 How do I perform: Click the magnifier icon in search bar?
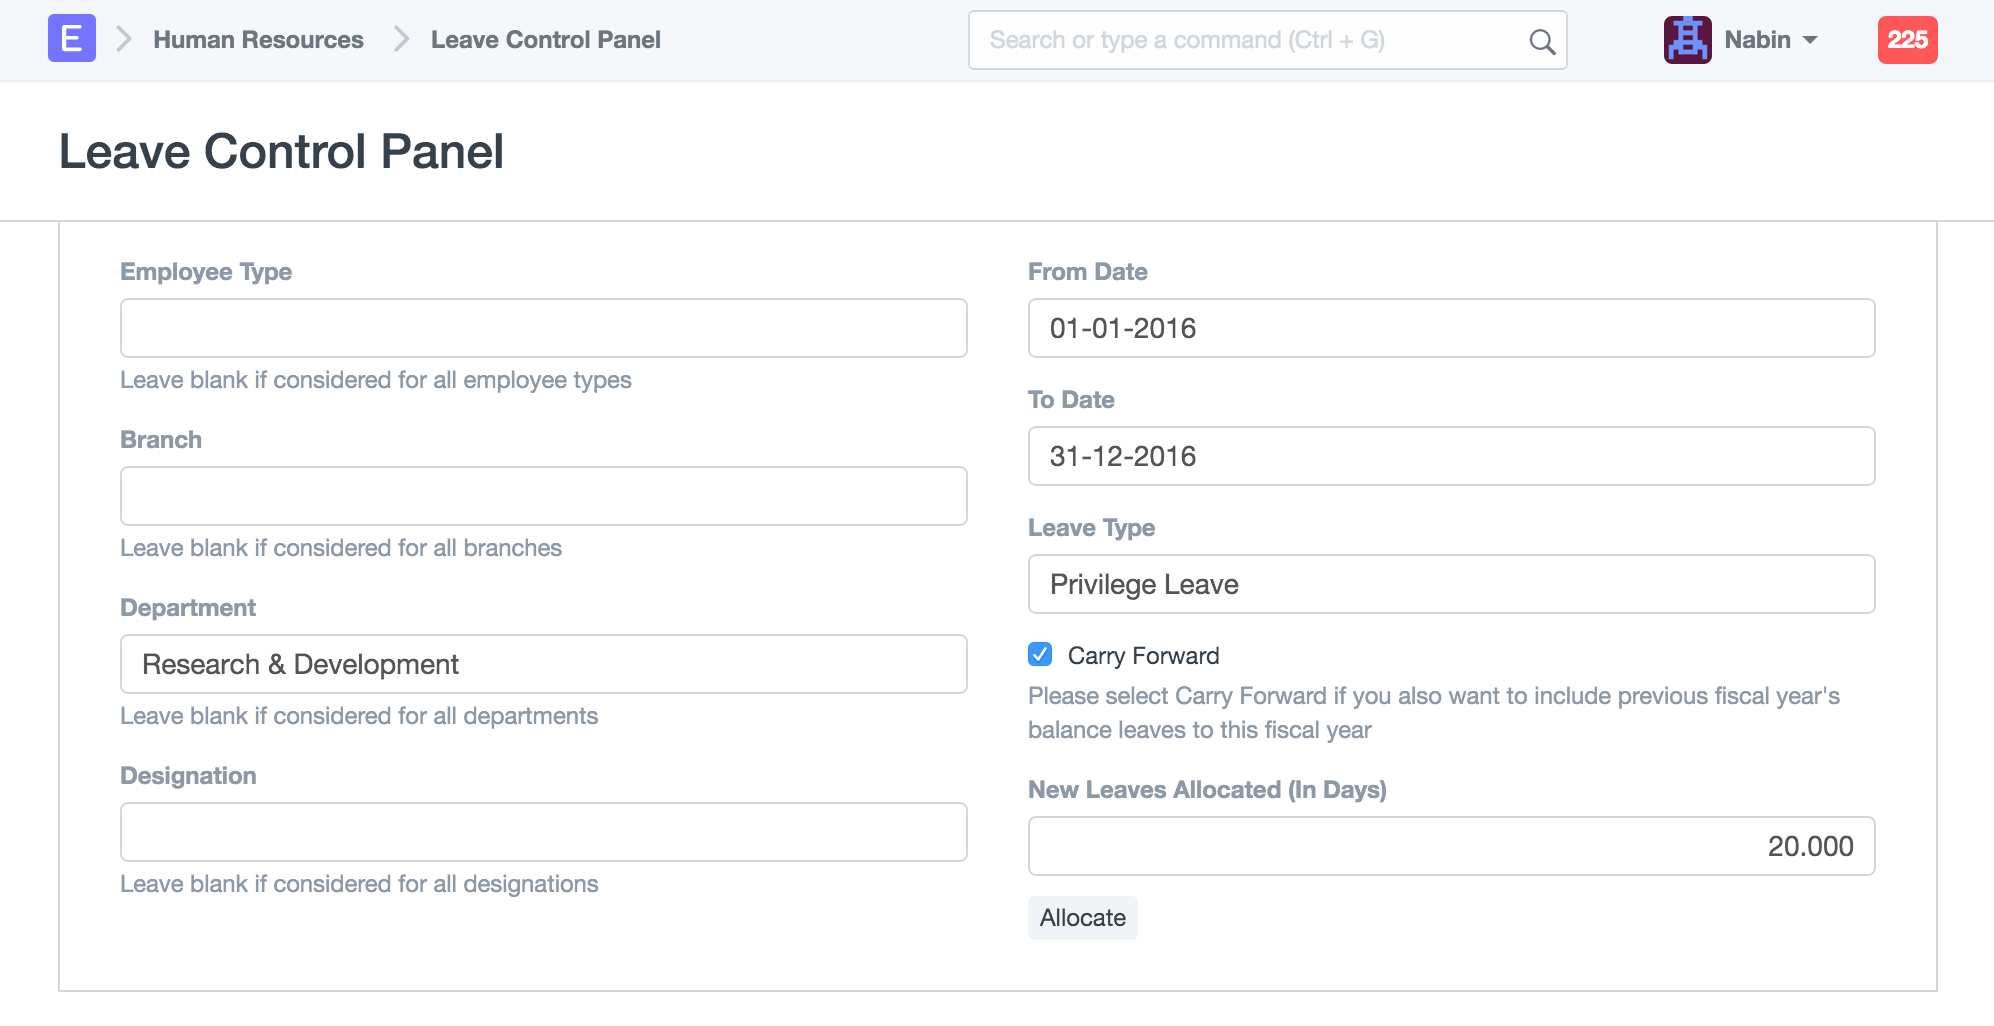click(x=1541, y=41)
